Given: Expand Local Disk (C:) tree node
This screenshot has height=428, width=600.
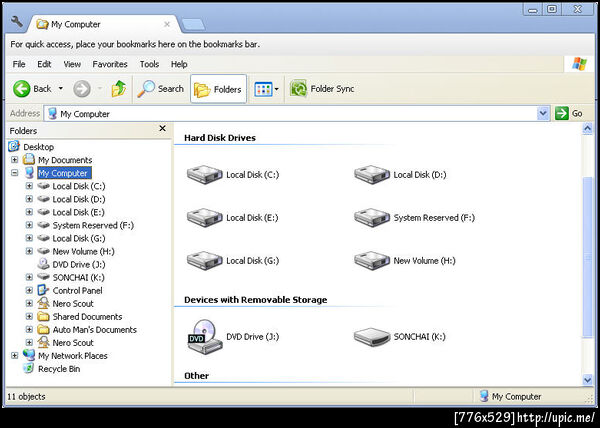Looking at the screenshot, I should (x=29, y=186).
